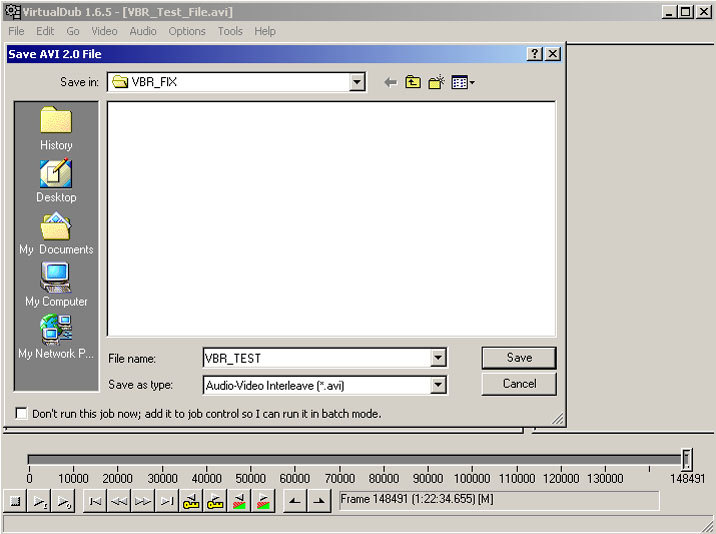Screen dimensions: 716x534
Task: Jump to the end of video
Action: [x=167, y=502]
